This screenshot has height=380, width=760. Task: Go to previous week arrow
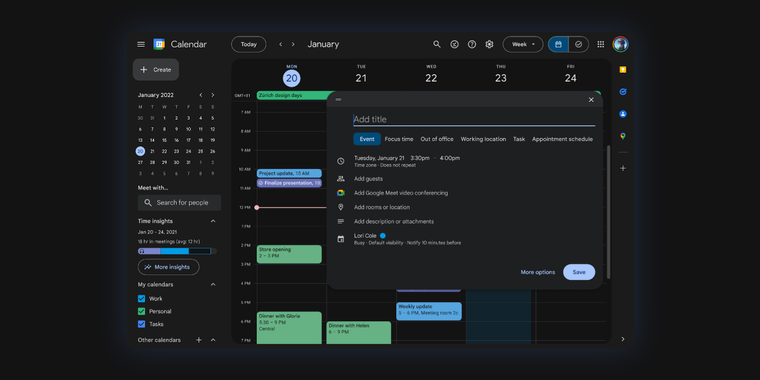pos(280,44)
